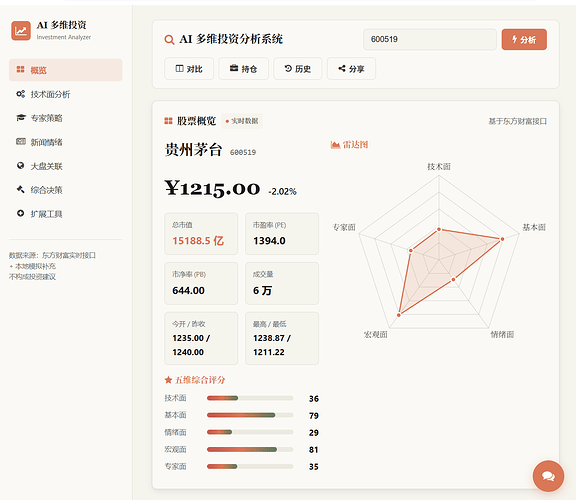Click the star icon beside 五维综合评分

[x=168, y=380]
